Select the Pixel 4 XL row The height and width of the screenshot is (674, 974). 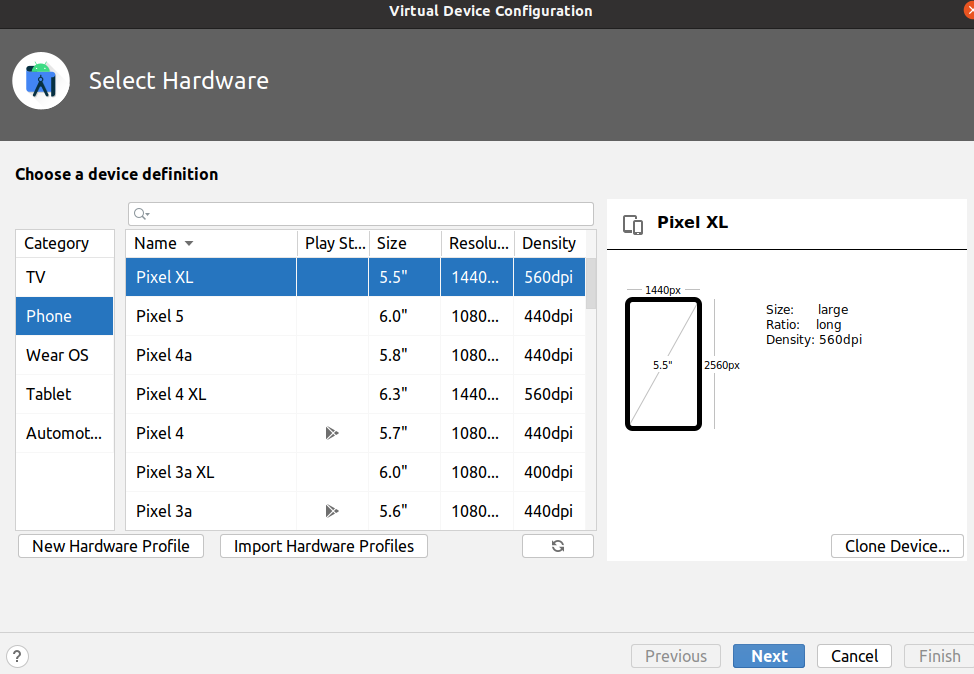click(x=355, y=394)
